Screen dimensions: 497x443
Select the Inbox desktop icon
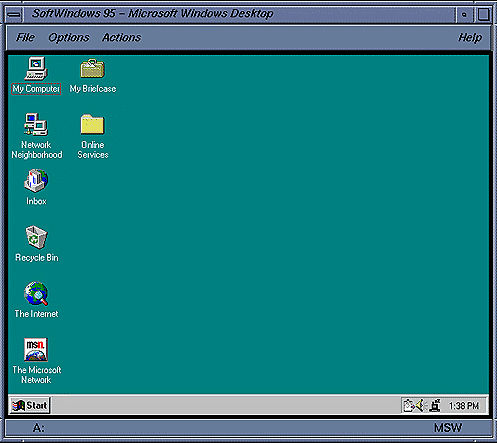point(36,181)
